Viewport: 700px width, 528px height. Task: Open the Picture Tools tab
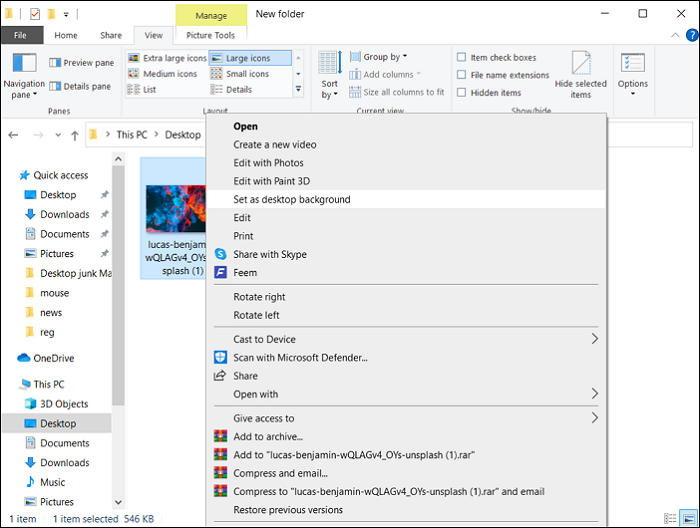tap(211, 35)
